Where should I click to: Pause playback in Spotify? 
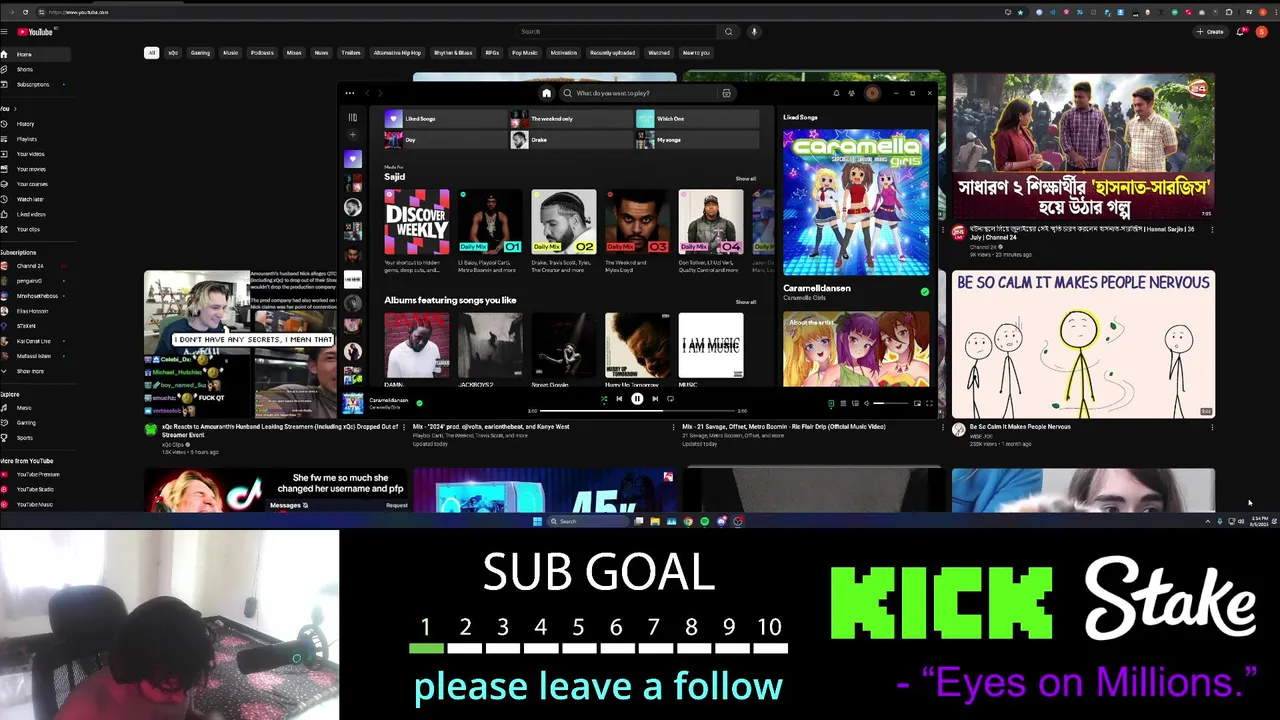pos(637,398)
